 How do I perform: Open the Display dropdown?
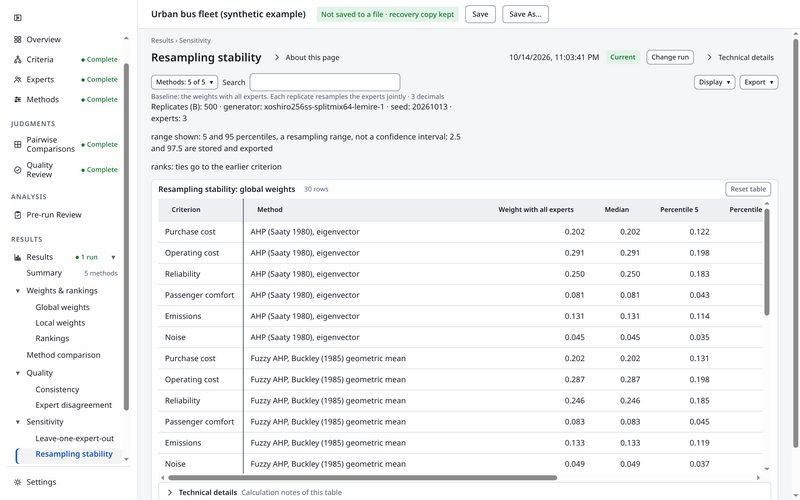coord(714,82)
